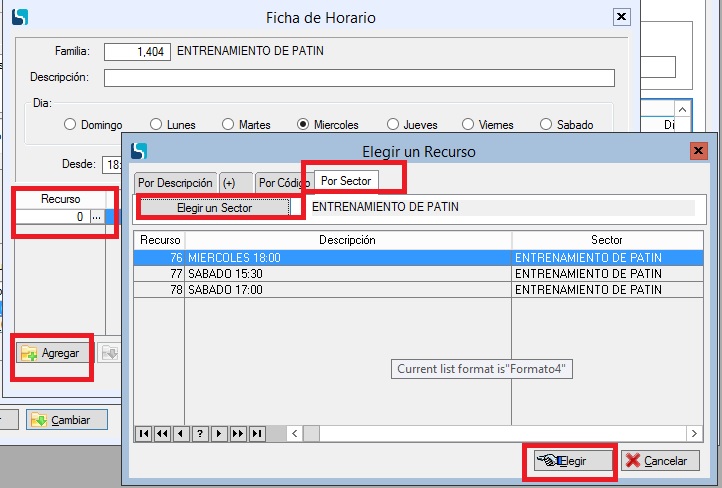Jump forward a page of records

[x=238, y=434]
